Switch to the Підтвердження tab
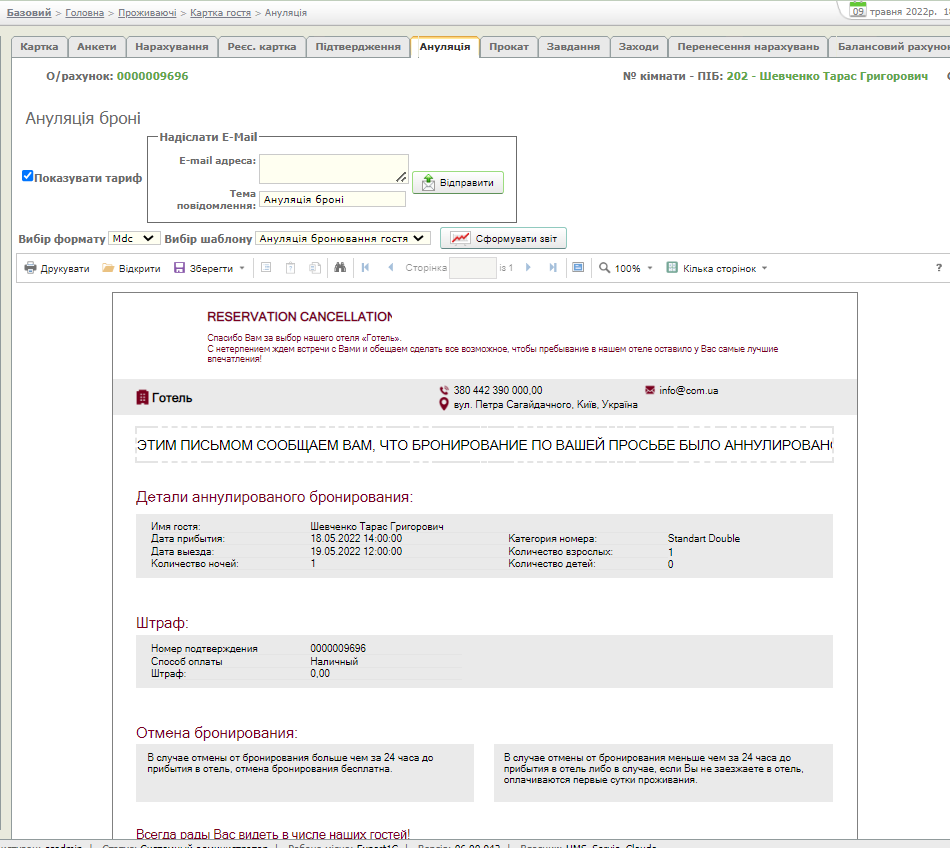The width and height of the screenshot is (950, 848). point(358,47)
